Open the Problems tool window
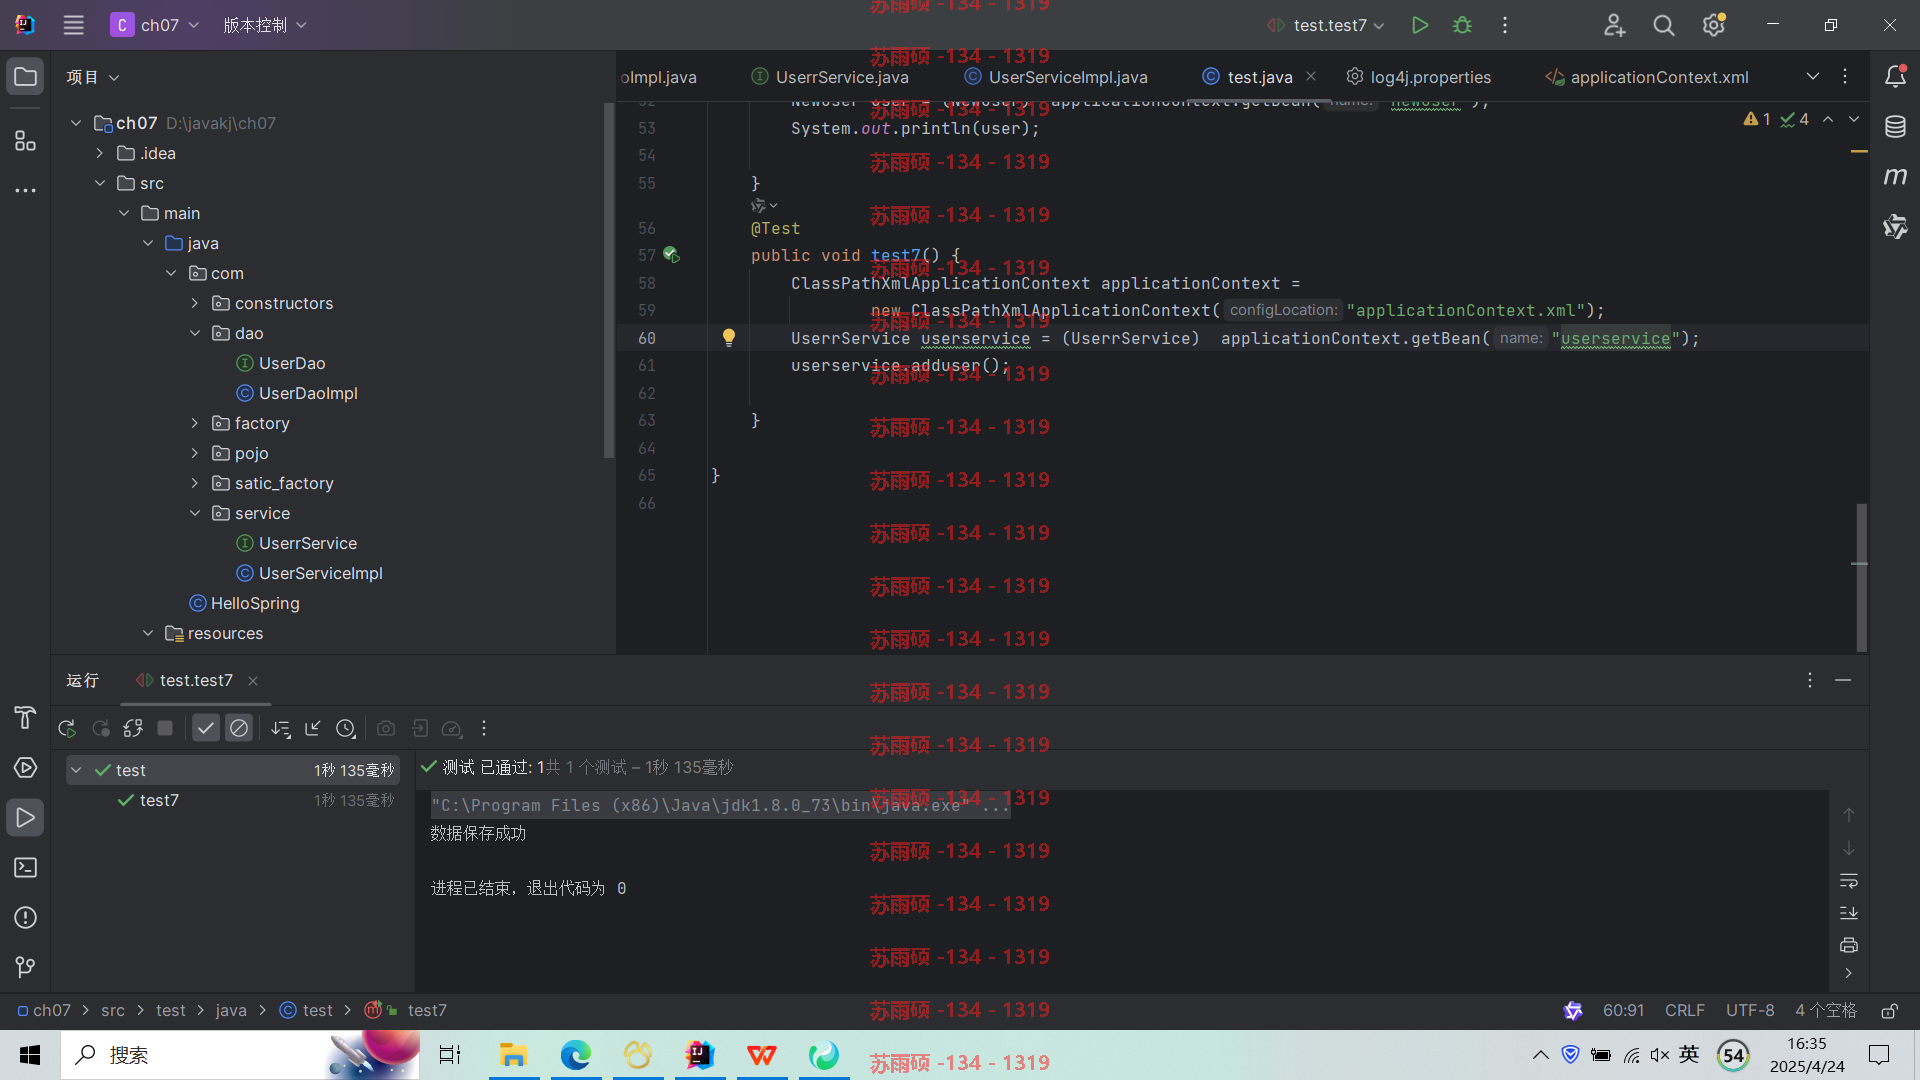This screenshot has height=1080, width=1920. [x=26, y=918]
